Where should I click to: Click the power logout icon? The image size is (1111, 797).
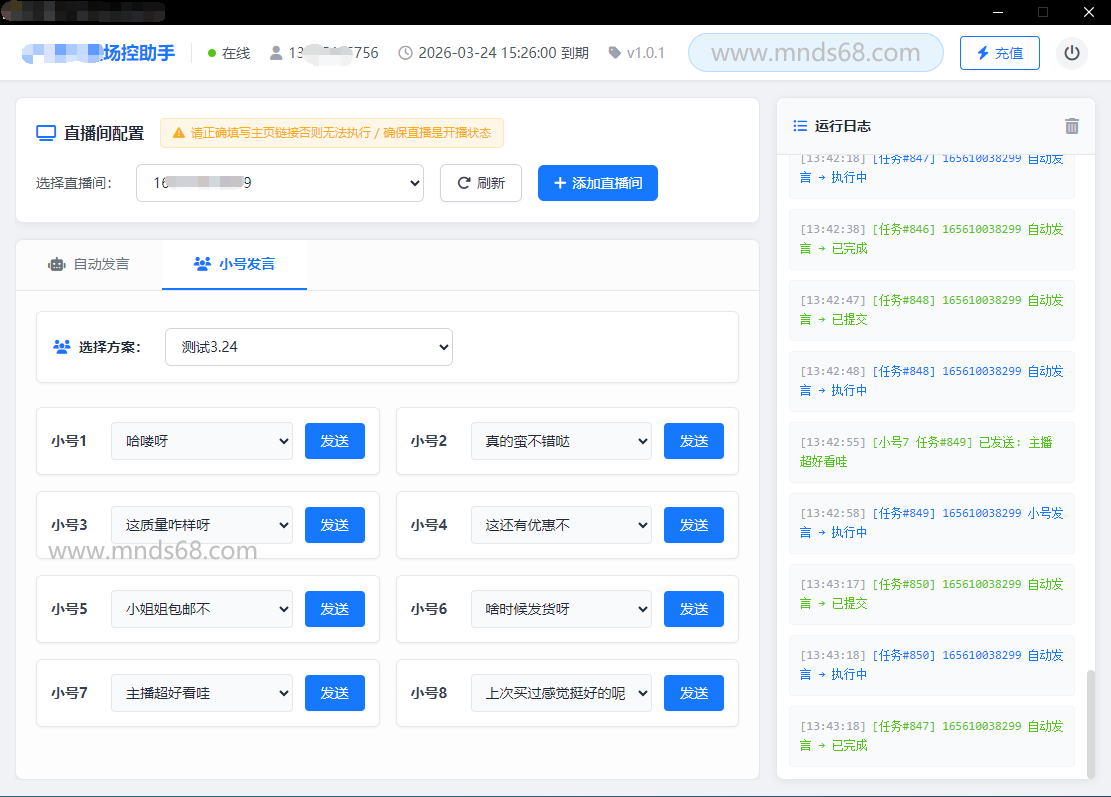click(1072, 53)
